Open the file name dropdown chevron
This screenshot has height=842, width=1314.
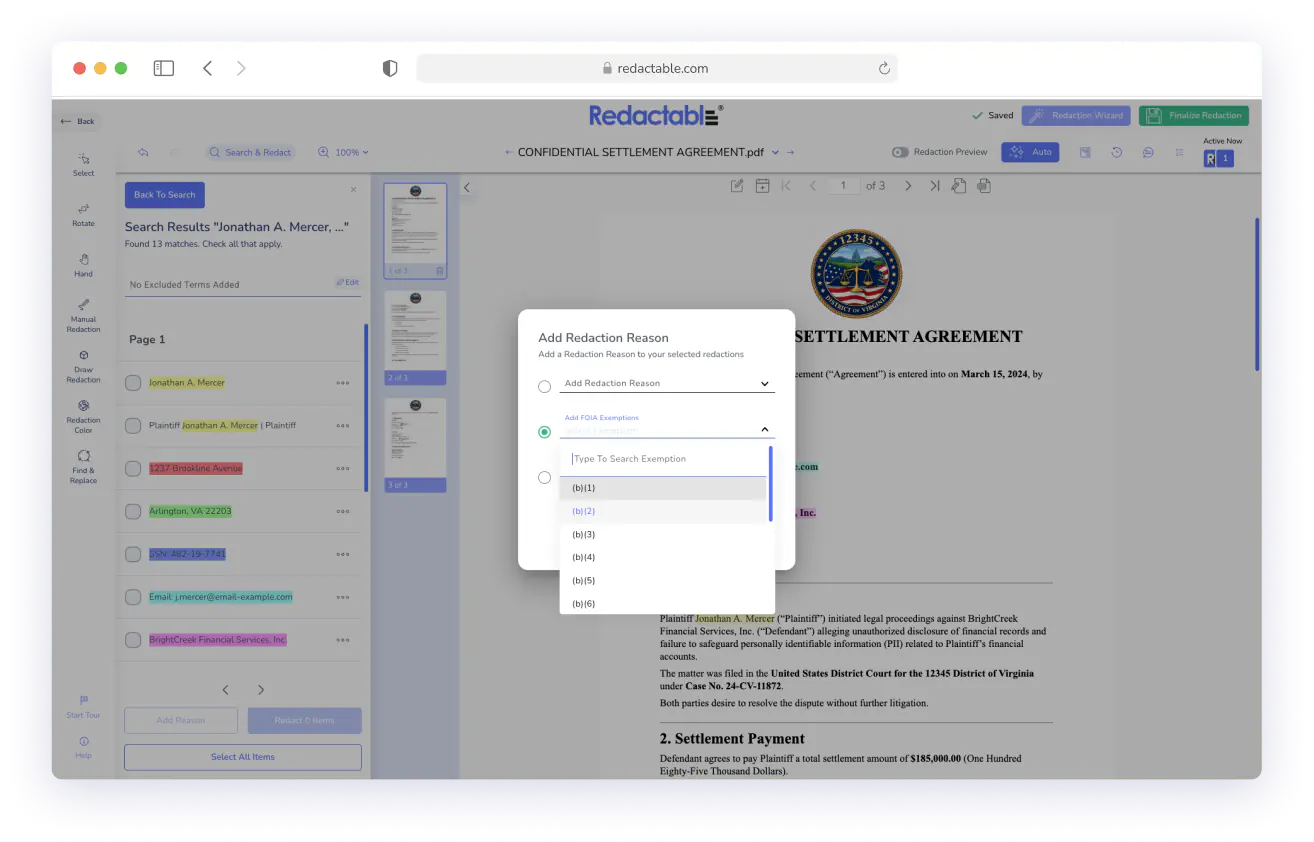tap(775, 152)
